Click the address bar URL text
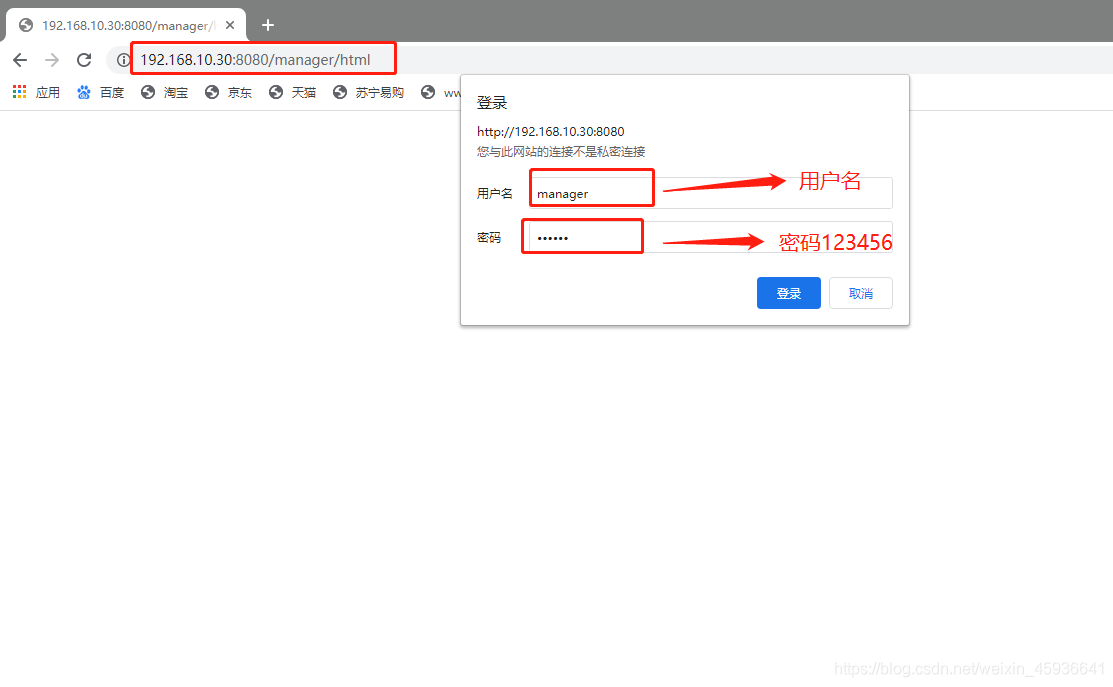Viewport: 1113px width, 687px height. (x=256, y=60)
